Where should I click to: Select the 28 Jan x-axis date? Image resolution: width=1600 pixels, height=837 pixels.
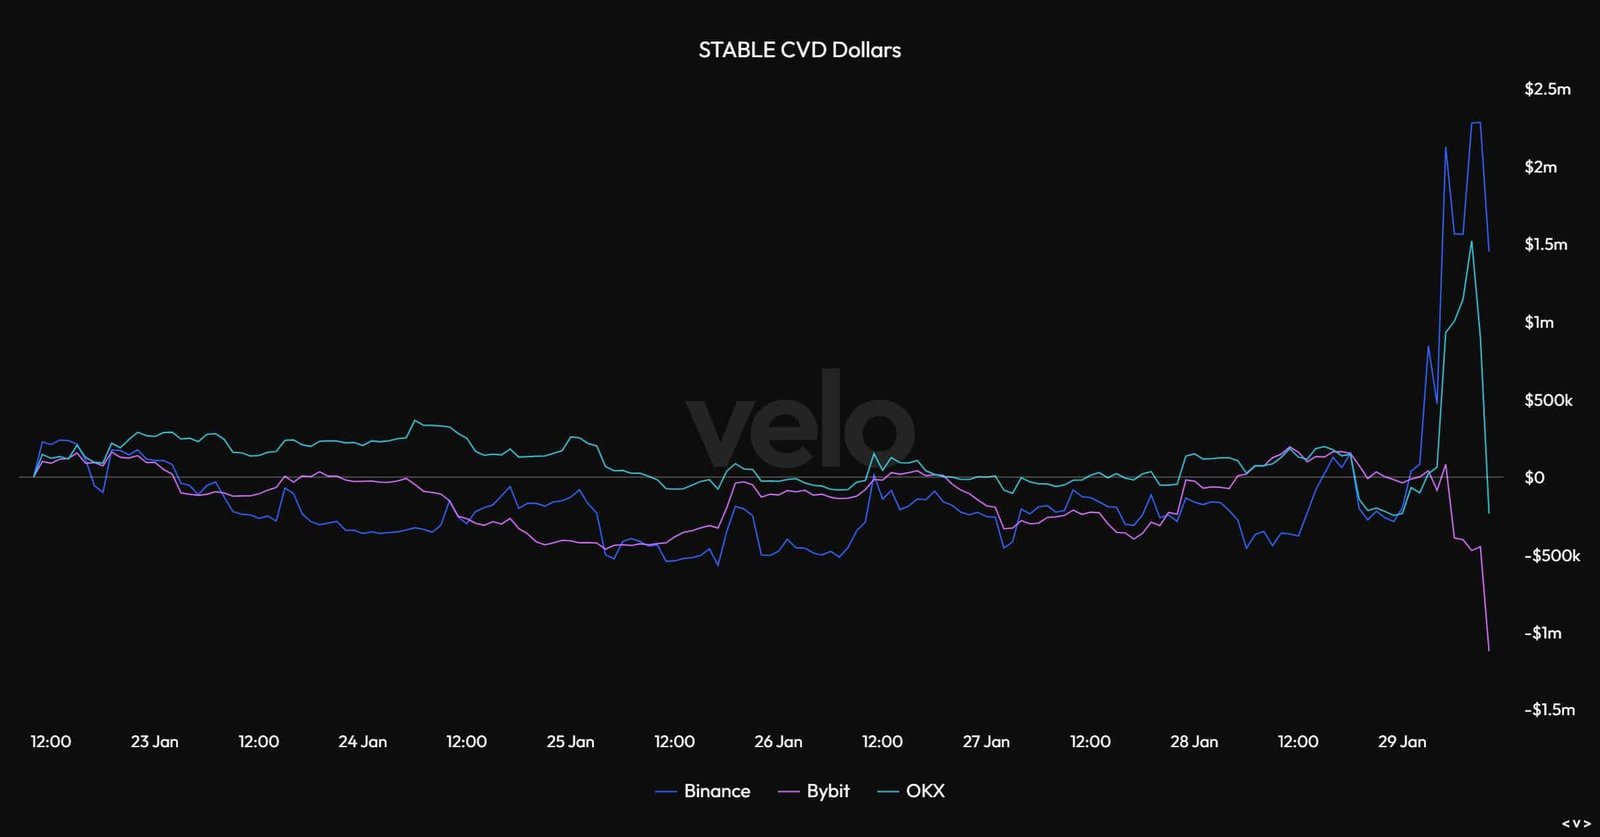[1194, 741]
